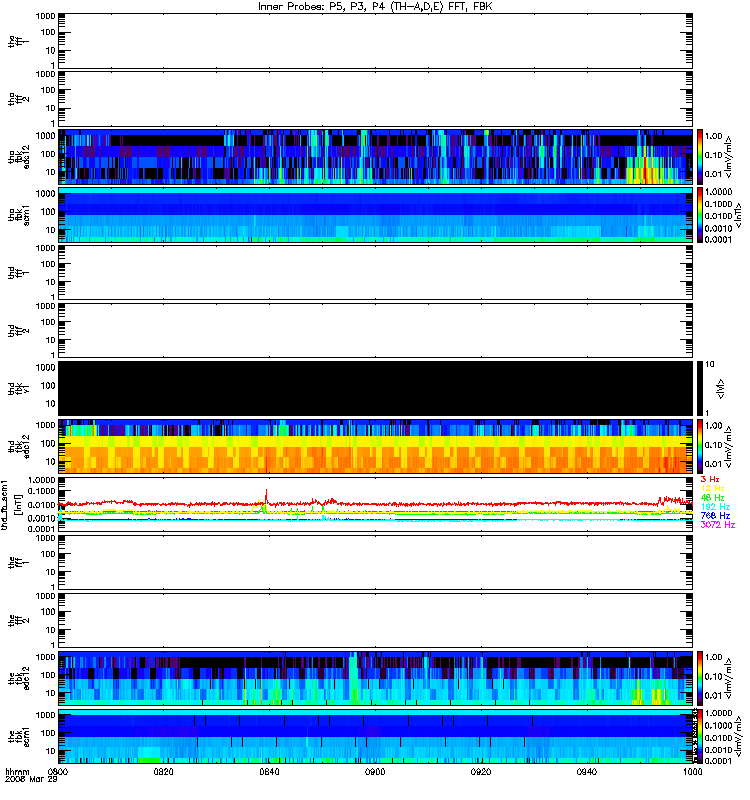Select the 192 Hz legend label
Viewport: 750px width, 800px height.
[715, 507]
